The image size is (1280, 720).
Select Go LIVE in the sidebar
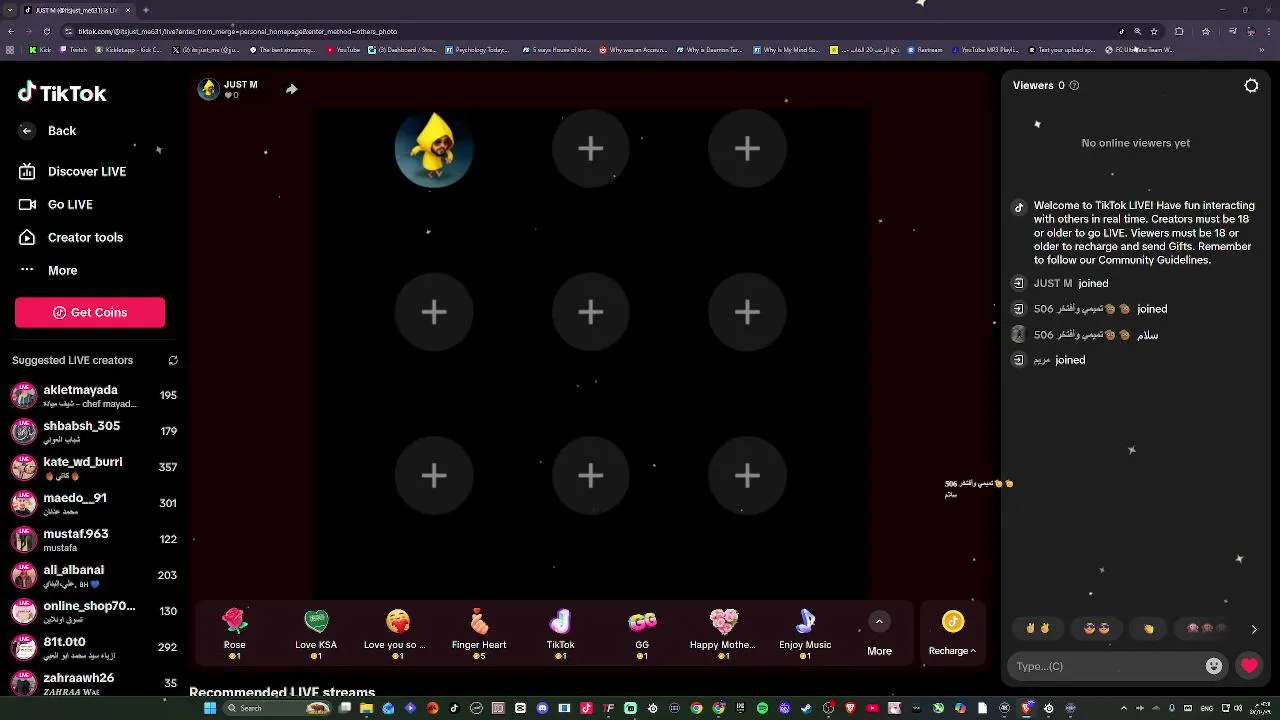56,205
